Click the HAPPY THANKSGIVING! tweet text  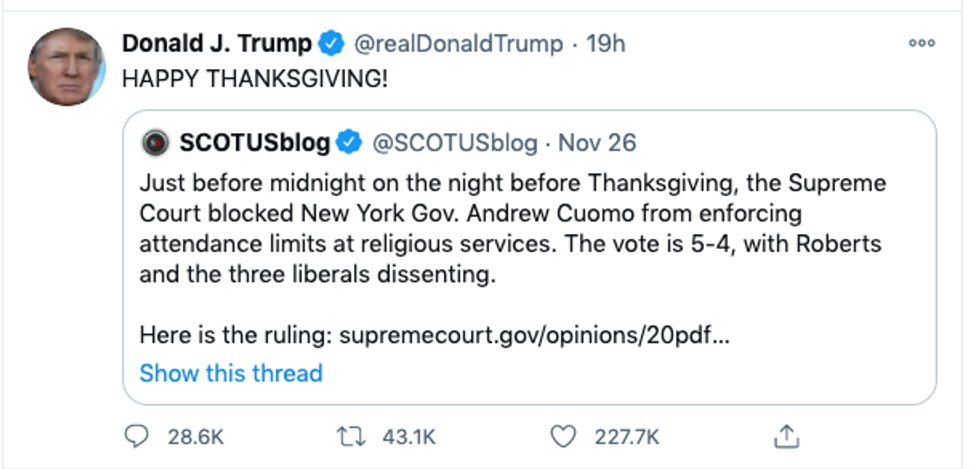click(255, 78)
